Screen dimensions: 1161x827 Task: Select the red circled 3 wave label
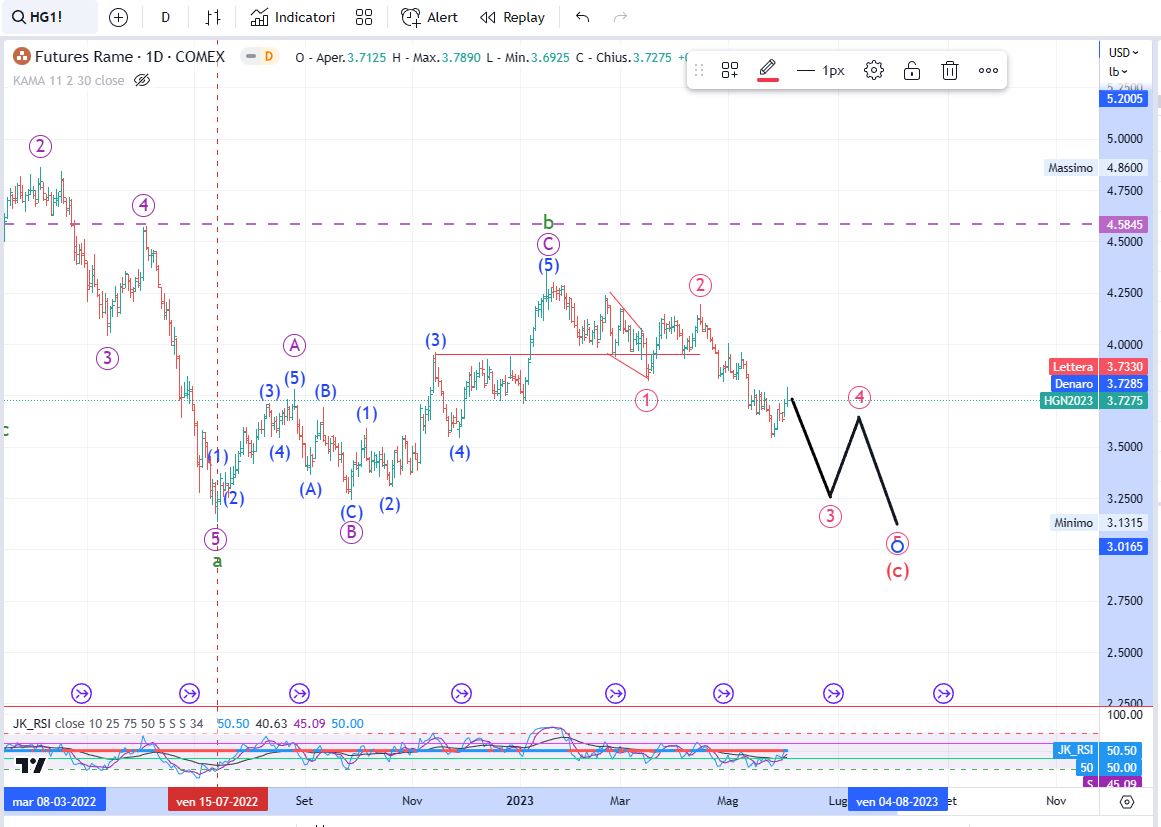830,516
